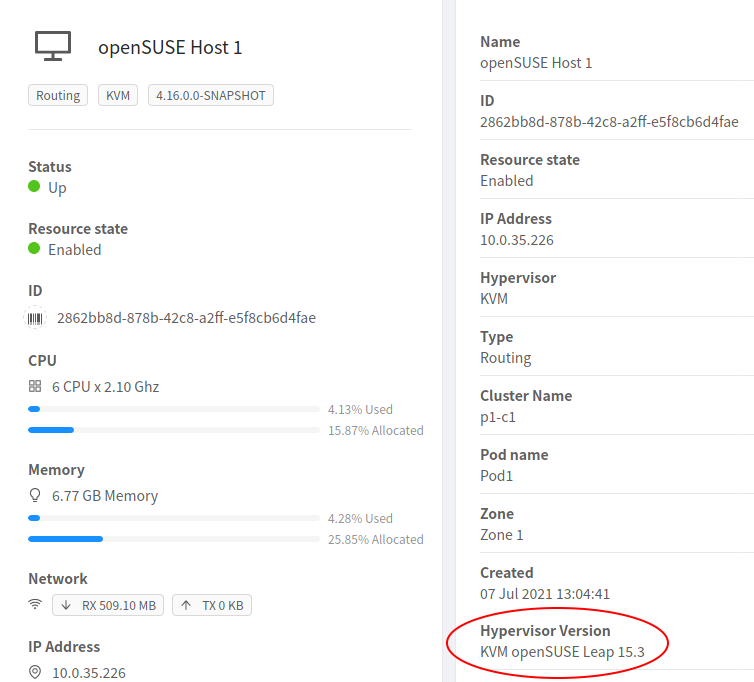The height and width of the screenshot is (682, 754).
Task: Click the Type value Routing
Action: tap(505, 358)
